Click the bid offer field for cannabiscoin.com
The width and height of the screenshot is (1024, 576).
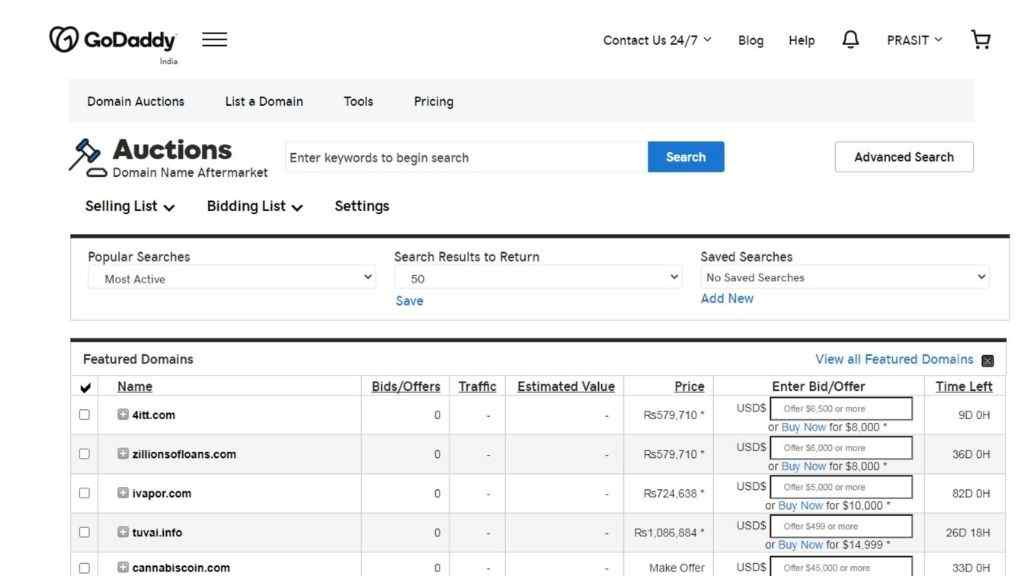841,566
